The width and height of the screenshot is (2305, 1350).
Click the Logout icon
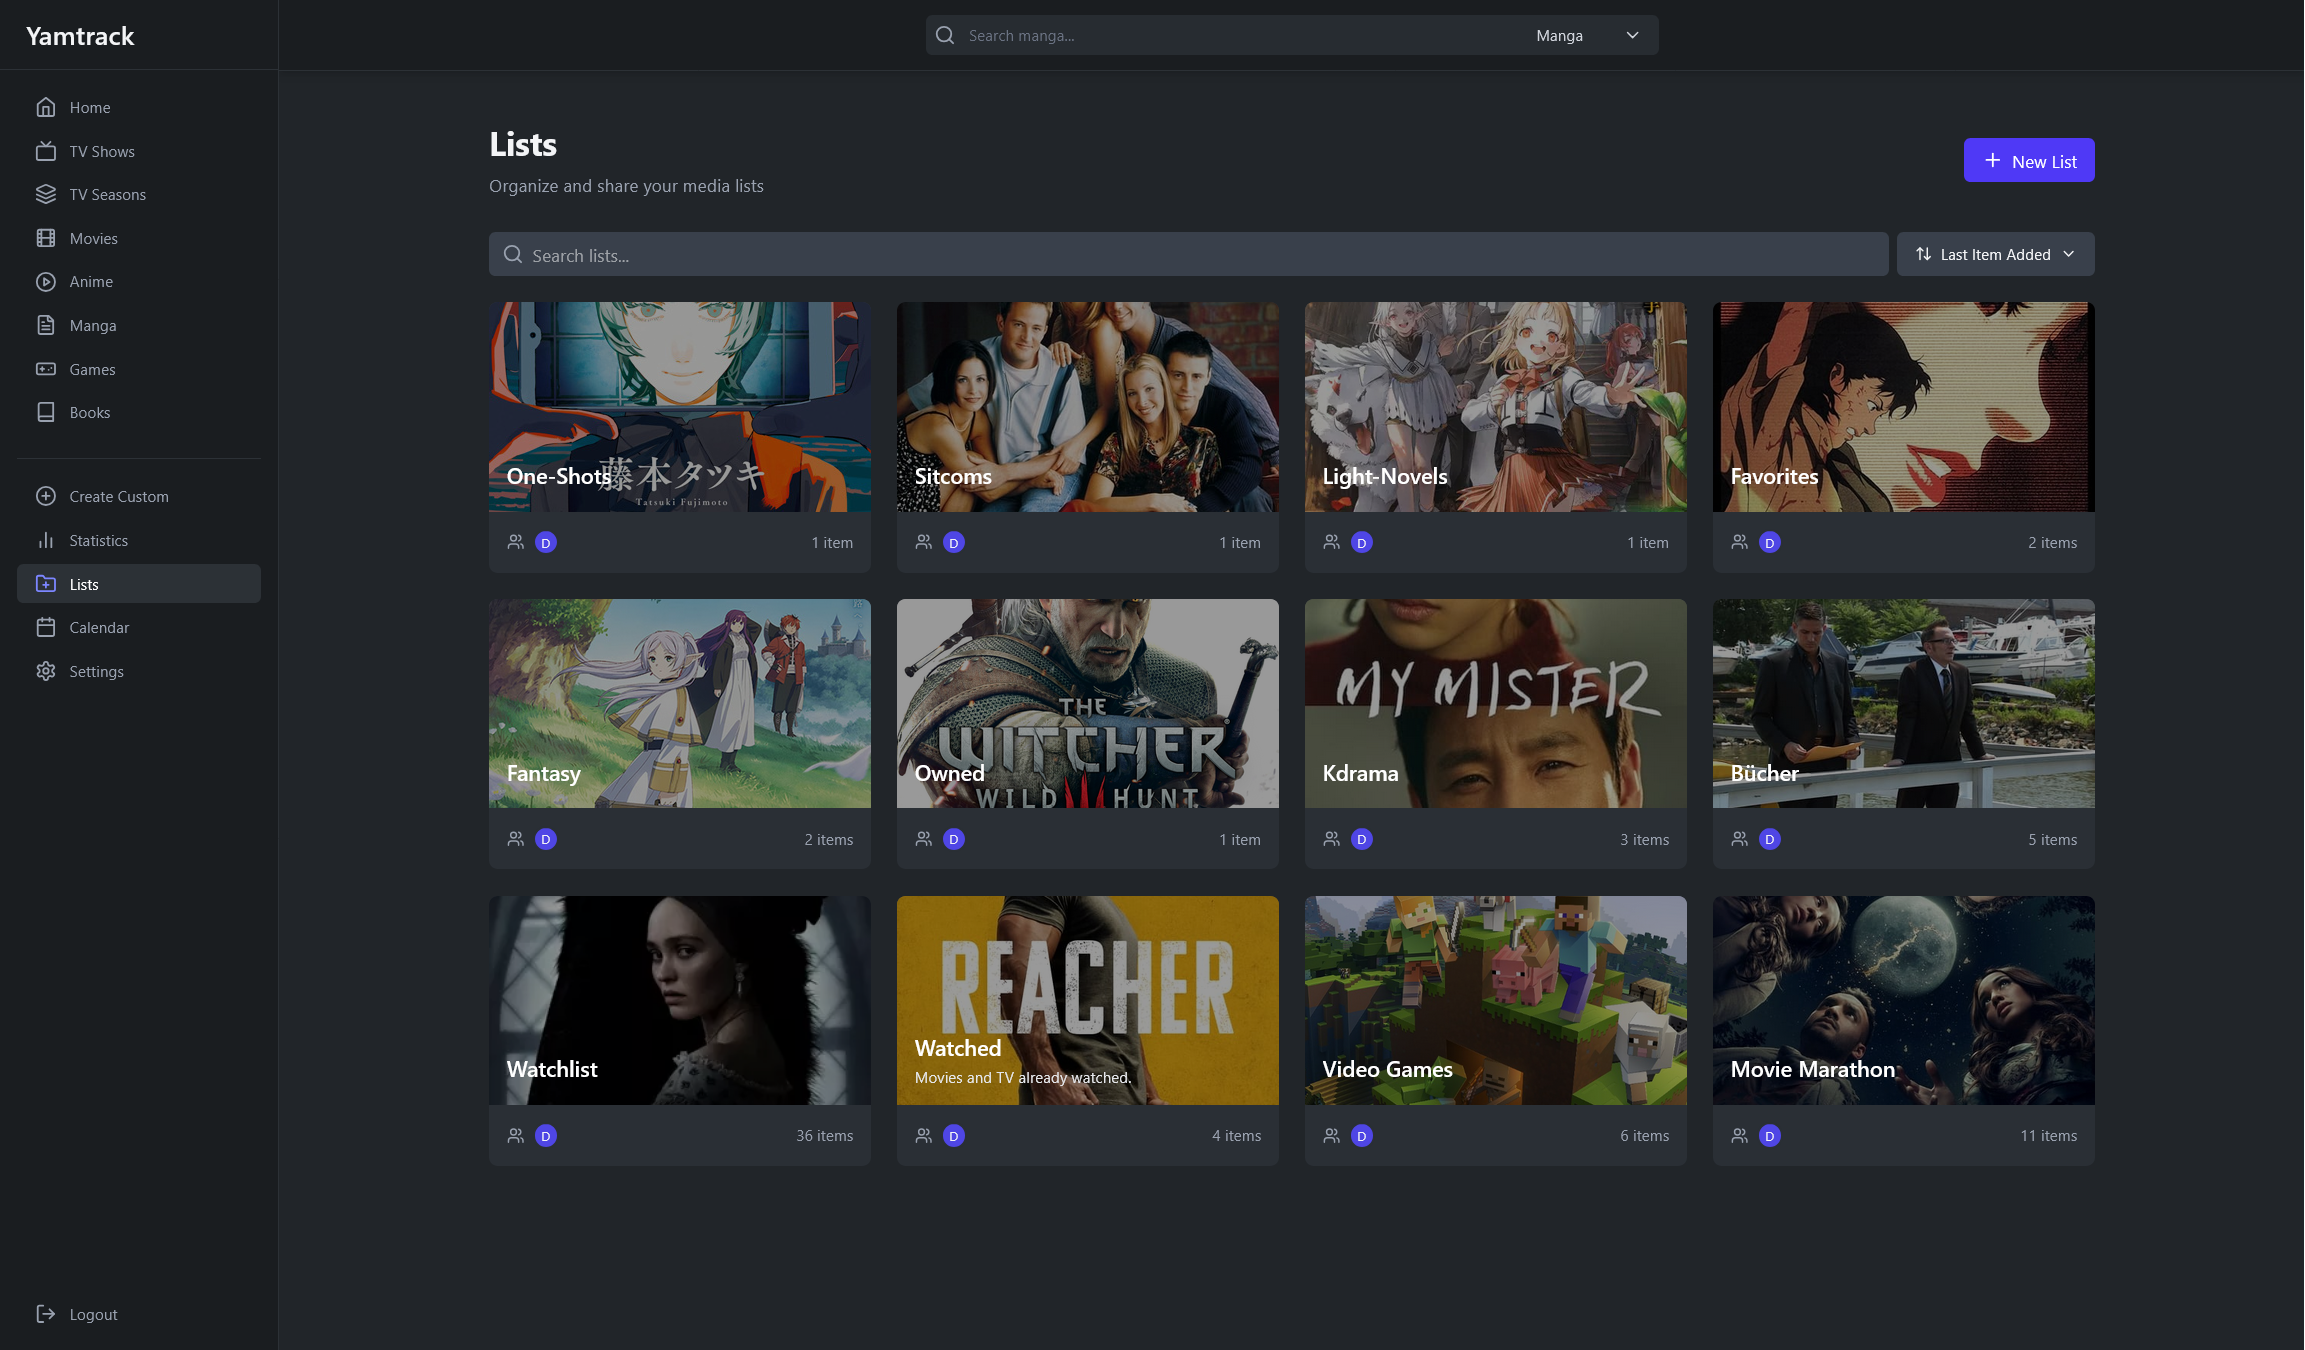point(46,1314)
